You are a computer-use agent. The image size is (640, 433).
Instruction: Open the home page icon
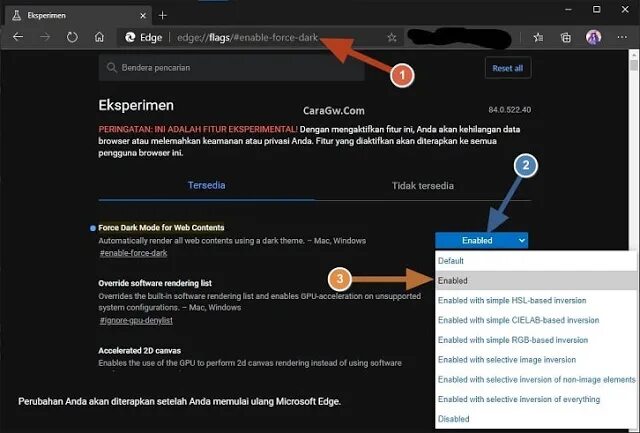tap(99, 38)
